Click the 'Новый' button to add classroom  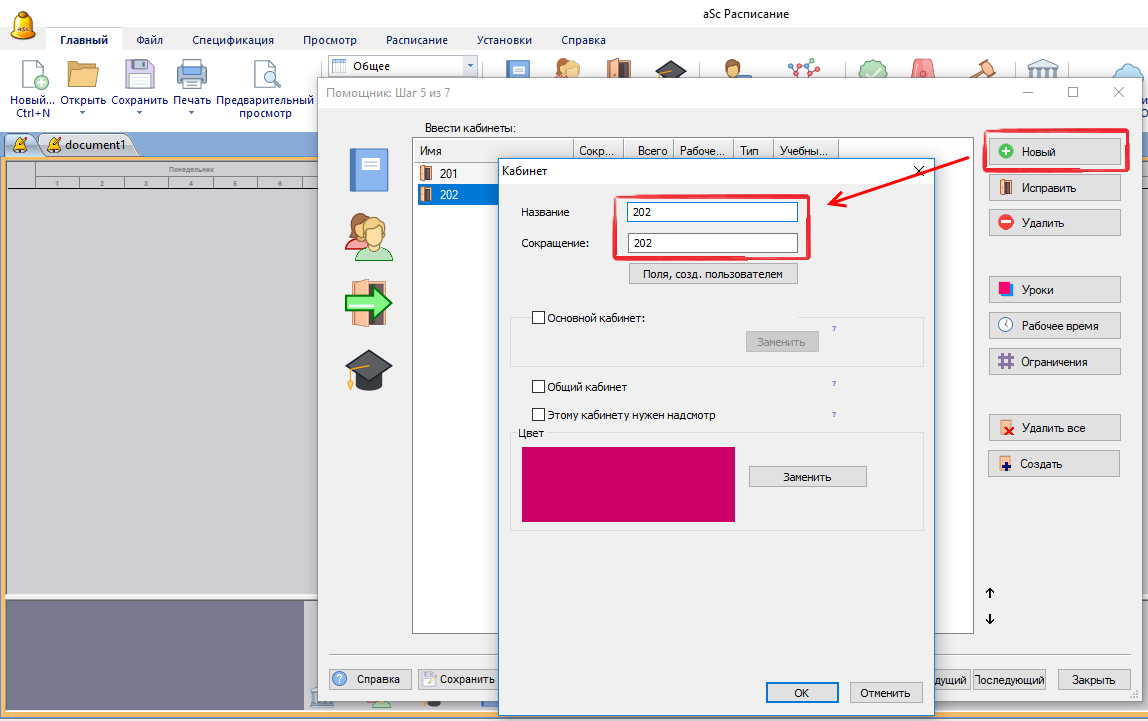tap(1054, 152)
